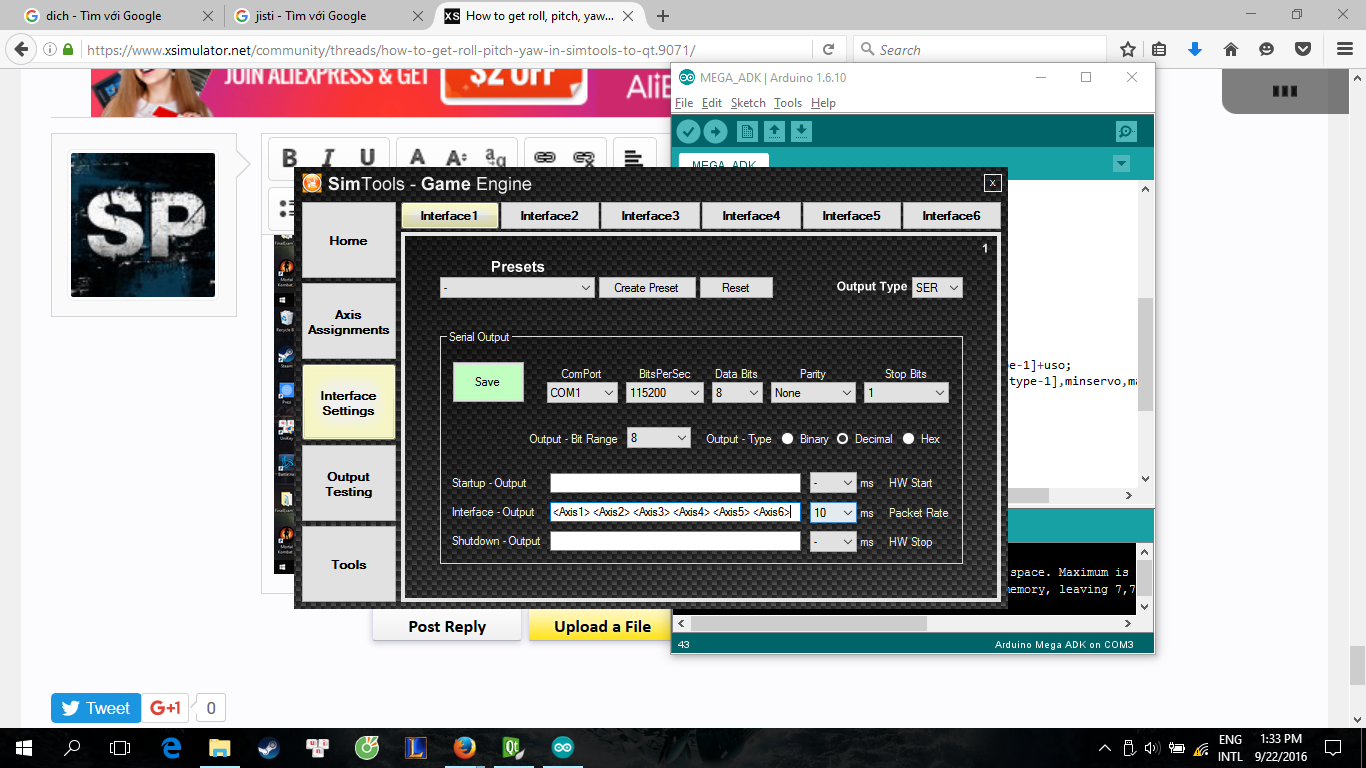
Task: Switch to the Interface4 tab
Action: [x=750, y=215]
